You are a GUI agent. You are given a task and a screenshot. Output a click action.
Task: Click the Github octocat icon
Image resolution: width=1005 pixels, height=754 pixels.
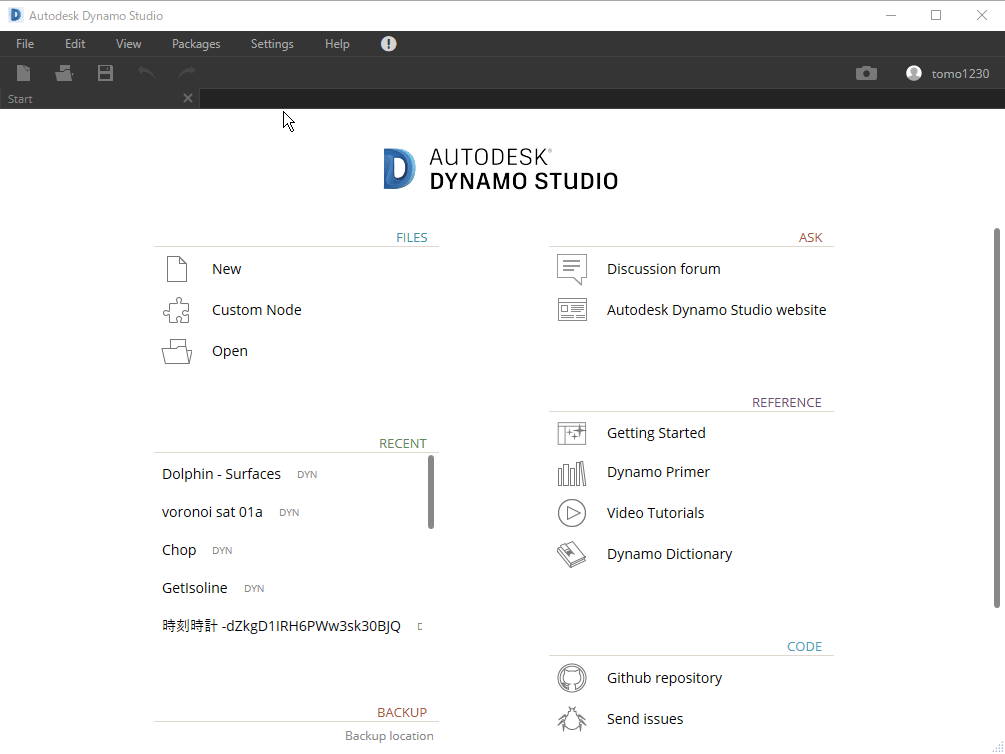[572, 678]
